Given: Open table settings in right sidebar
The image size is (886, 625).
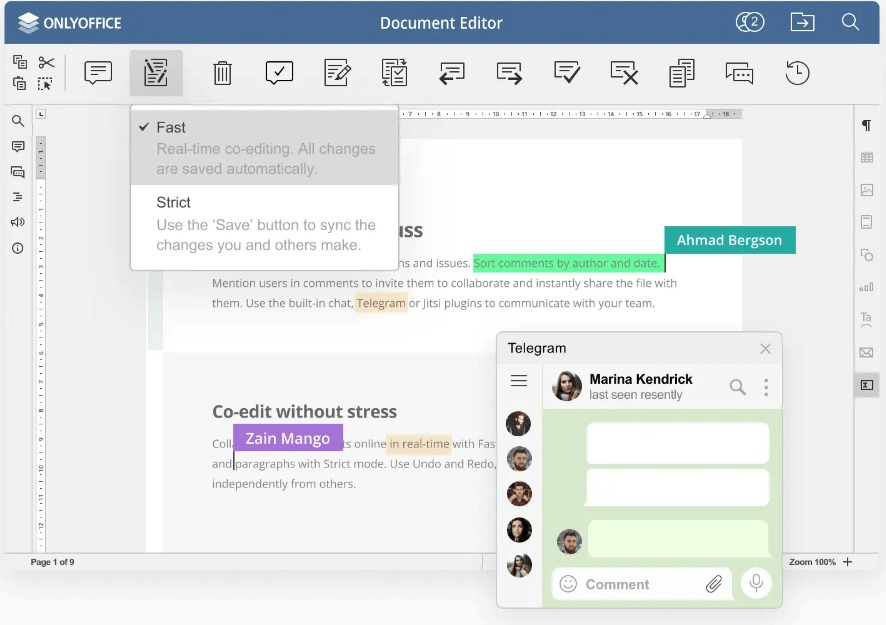Looking at the screenshot, I should coord(866,158).
